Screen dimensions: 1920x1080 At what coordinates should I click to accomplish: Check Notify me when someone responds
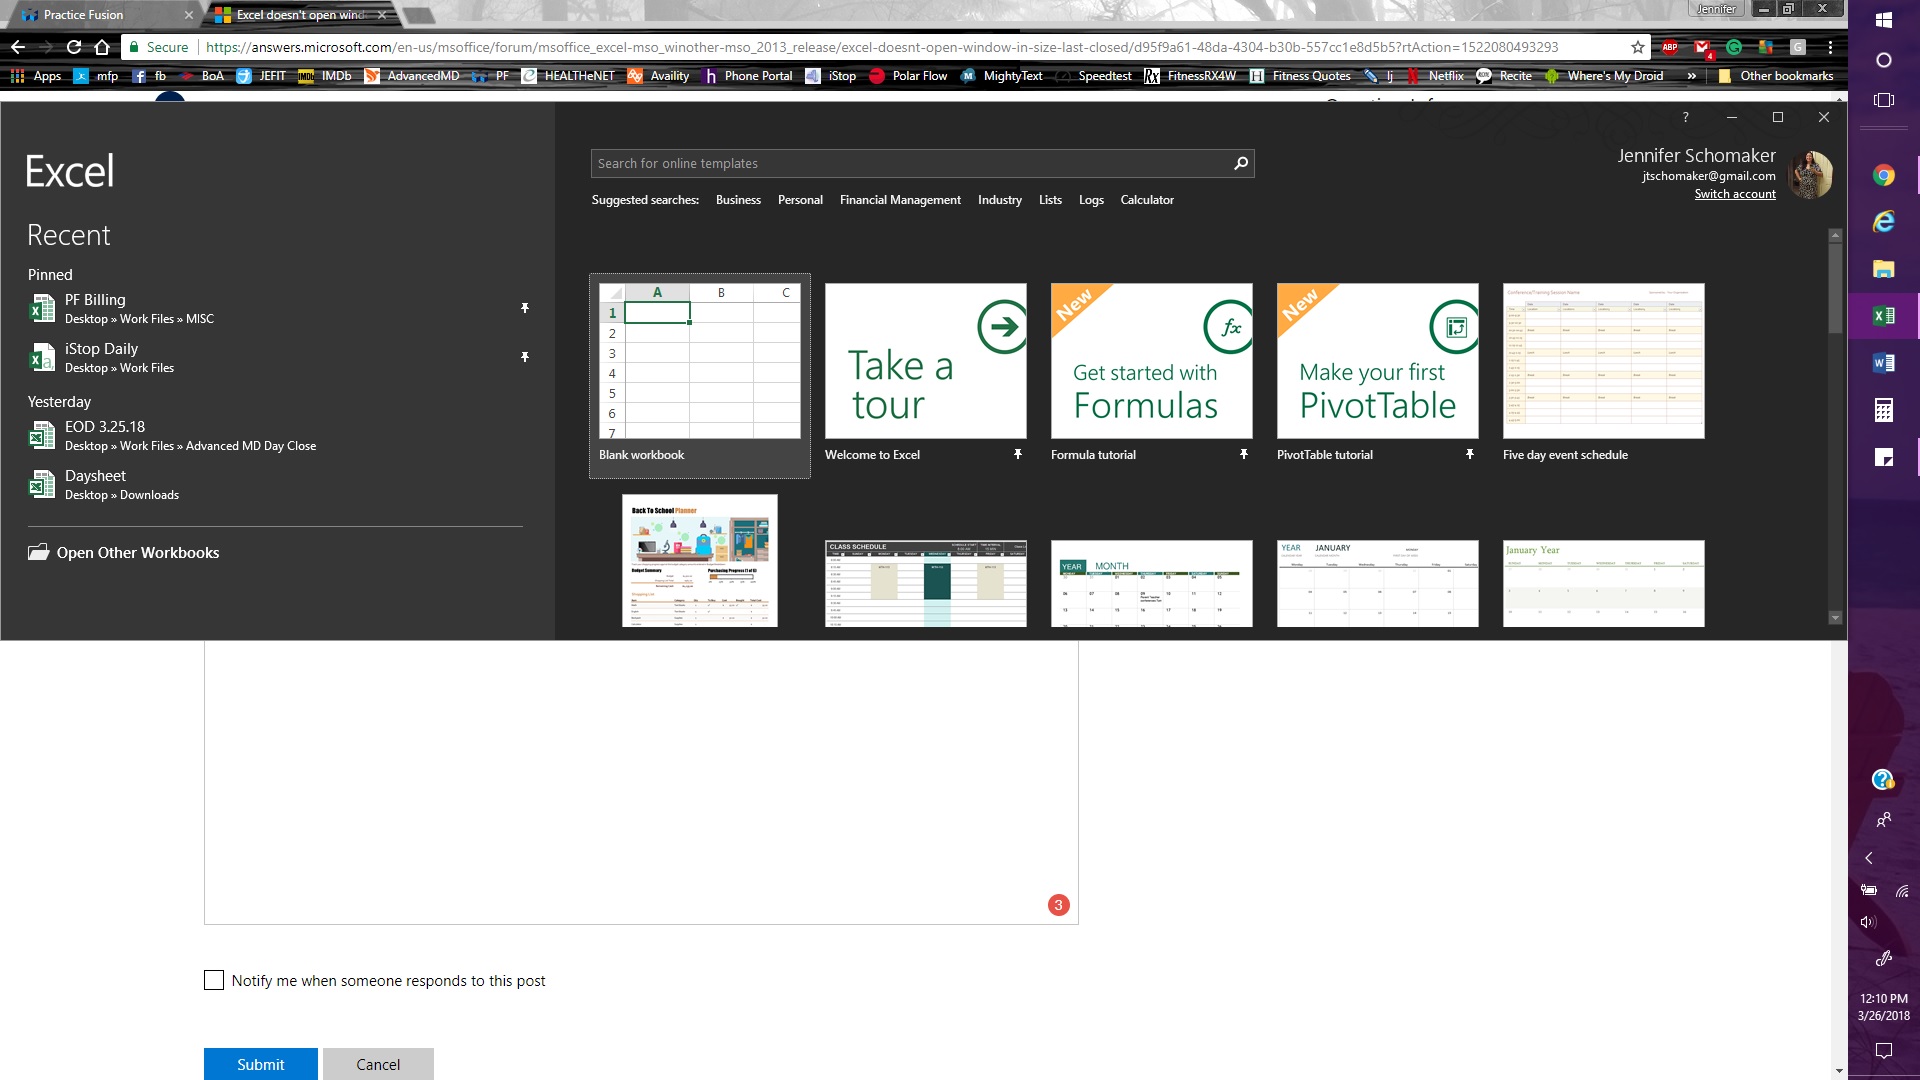click(x=214, y=980)
